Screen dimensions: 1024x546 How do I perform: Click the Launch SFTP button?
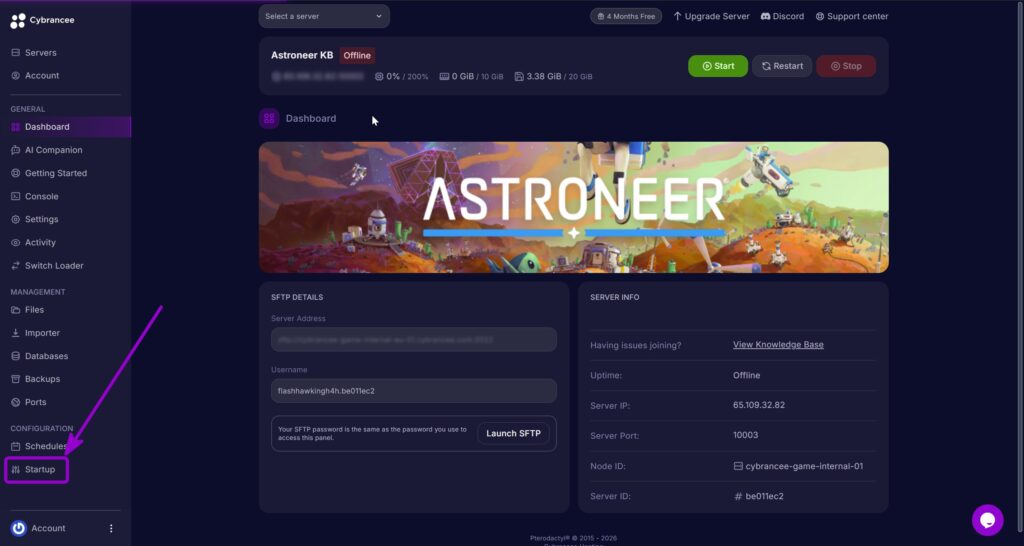[x=513, y=434]
